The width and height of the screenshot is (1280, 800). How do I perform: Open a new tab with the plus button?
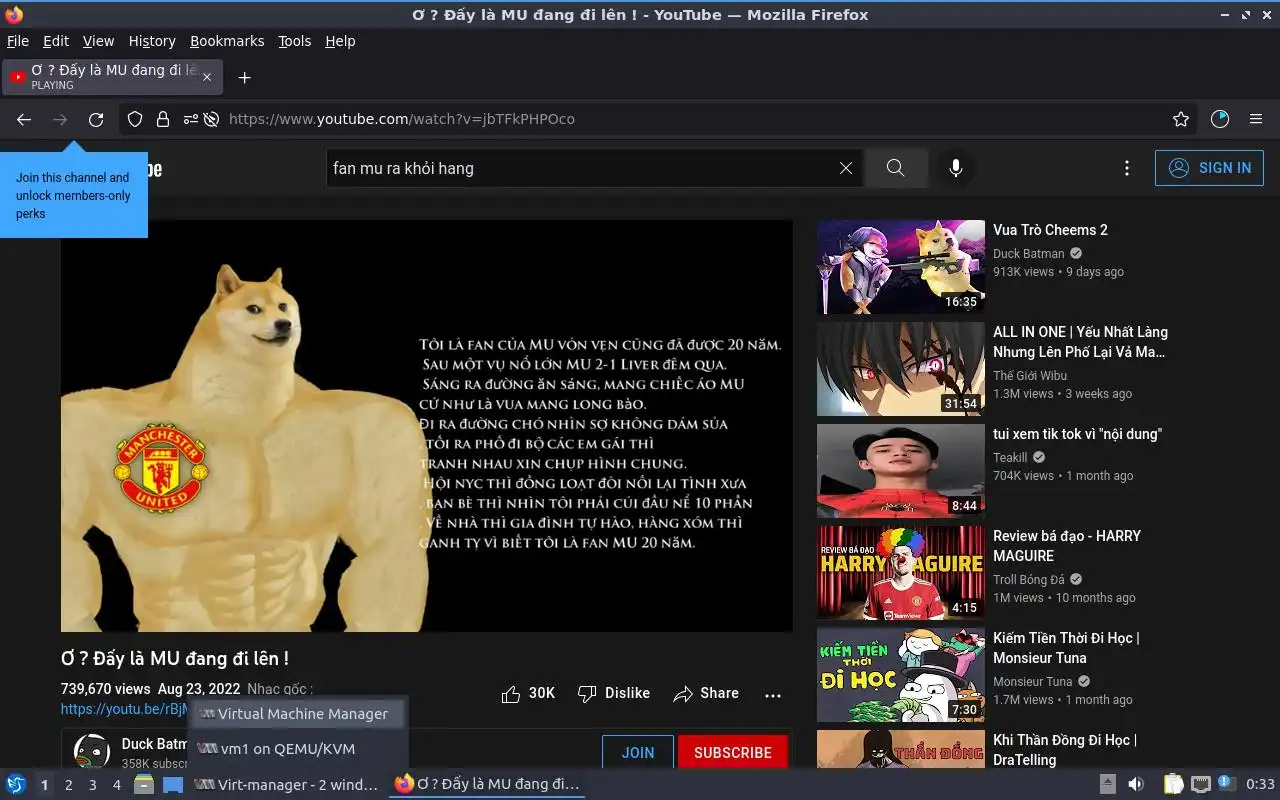pyautogui.click(x=244, y=77)
